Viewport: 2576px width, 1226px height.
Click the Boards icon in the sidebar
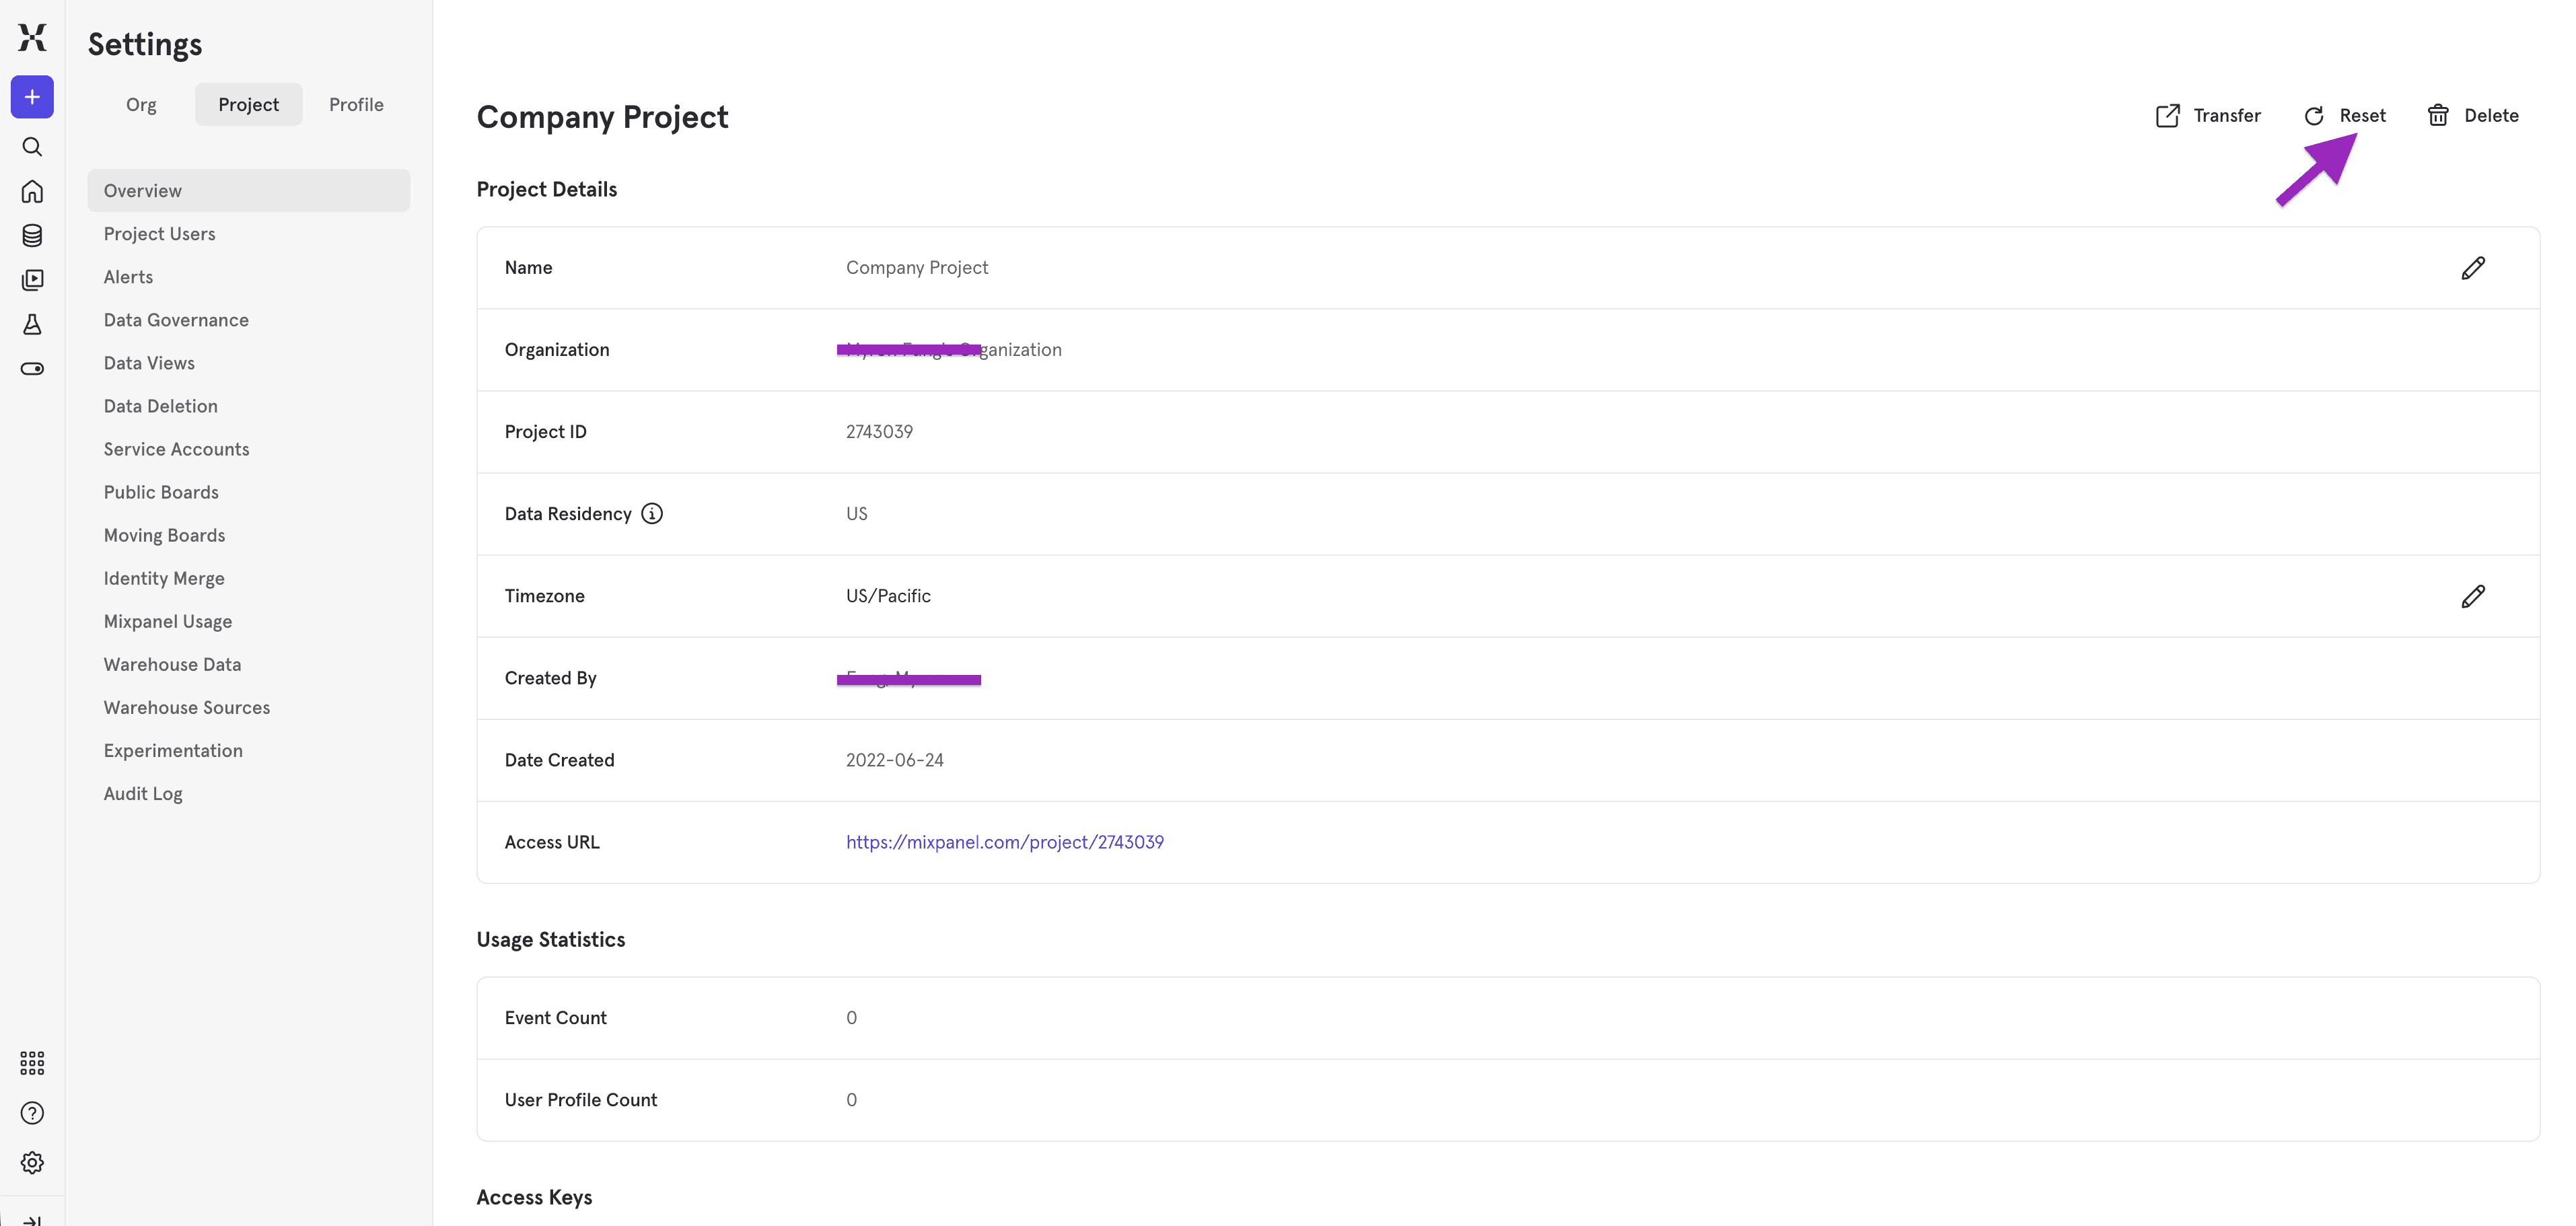click(x=32, y=280)
